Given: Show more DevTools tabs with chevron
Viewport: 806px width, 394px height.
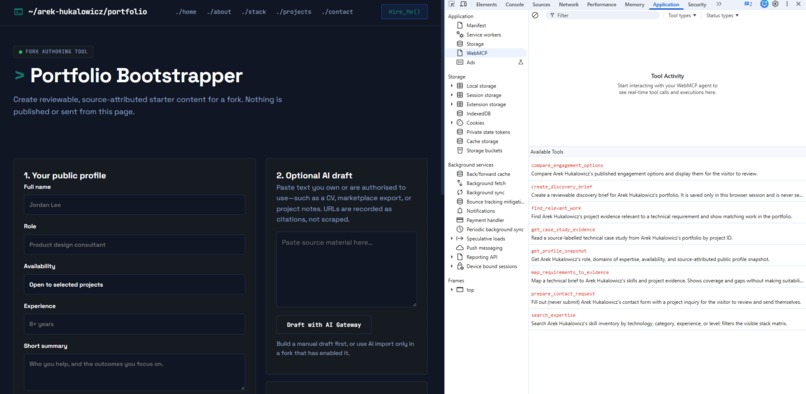Looking at the screenshot, I should [x=719, y=4].
